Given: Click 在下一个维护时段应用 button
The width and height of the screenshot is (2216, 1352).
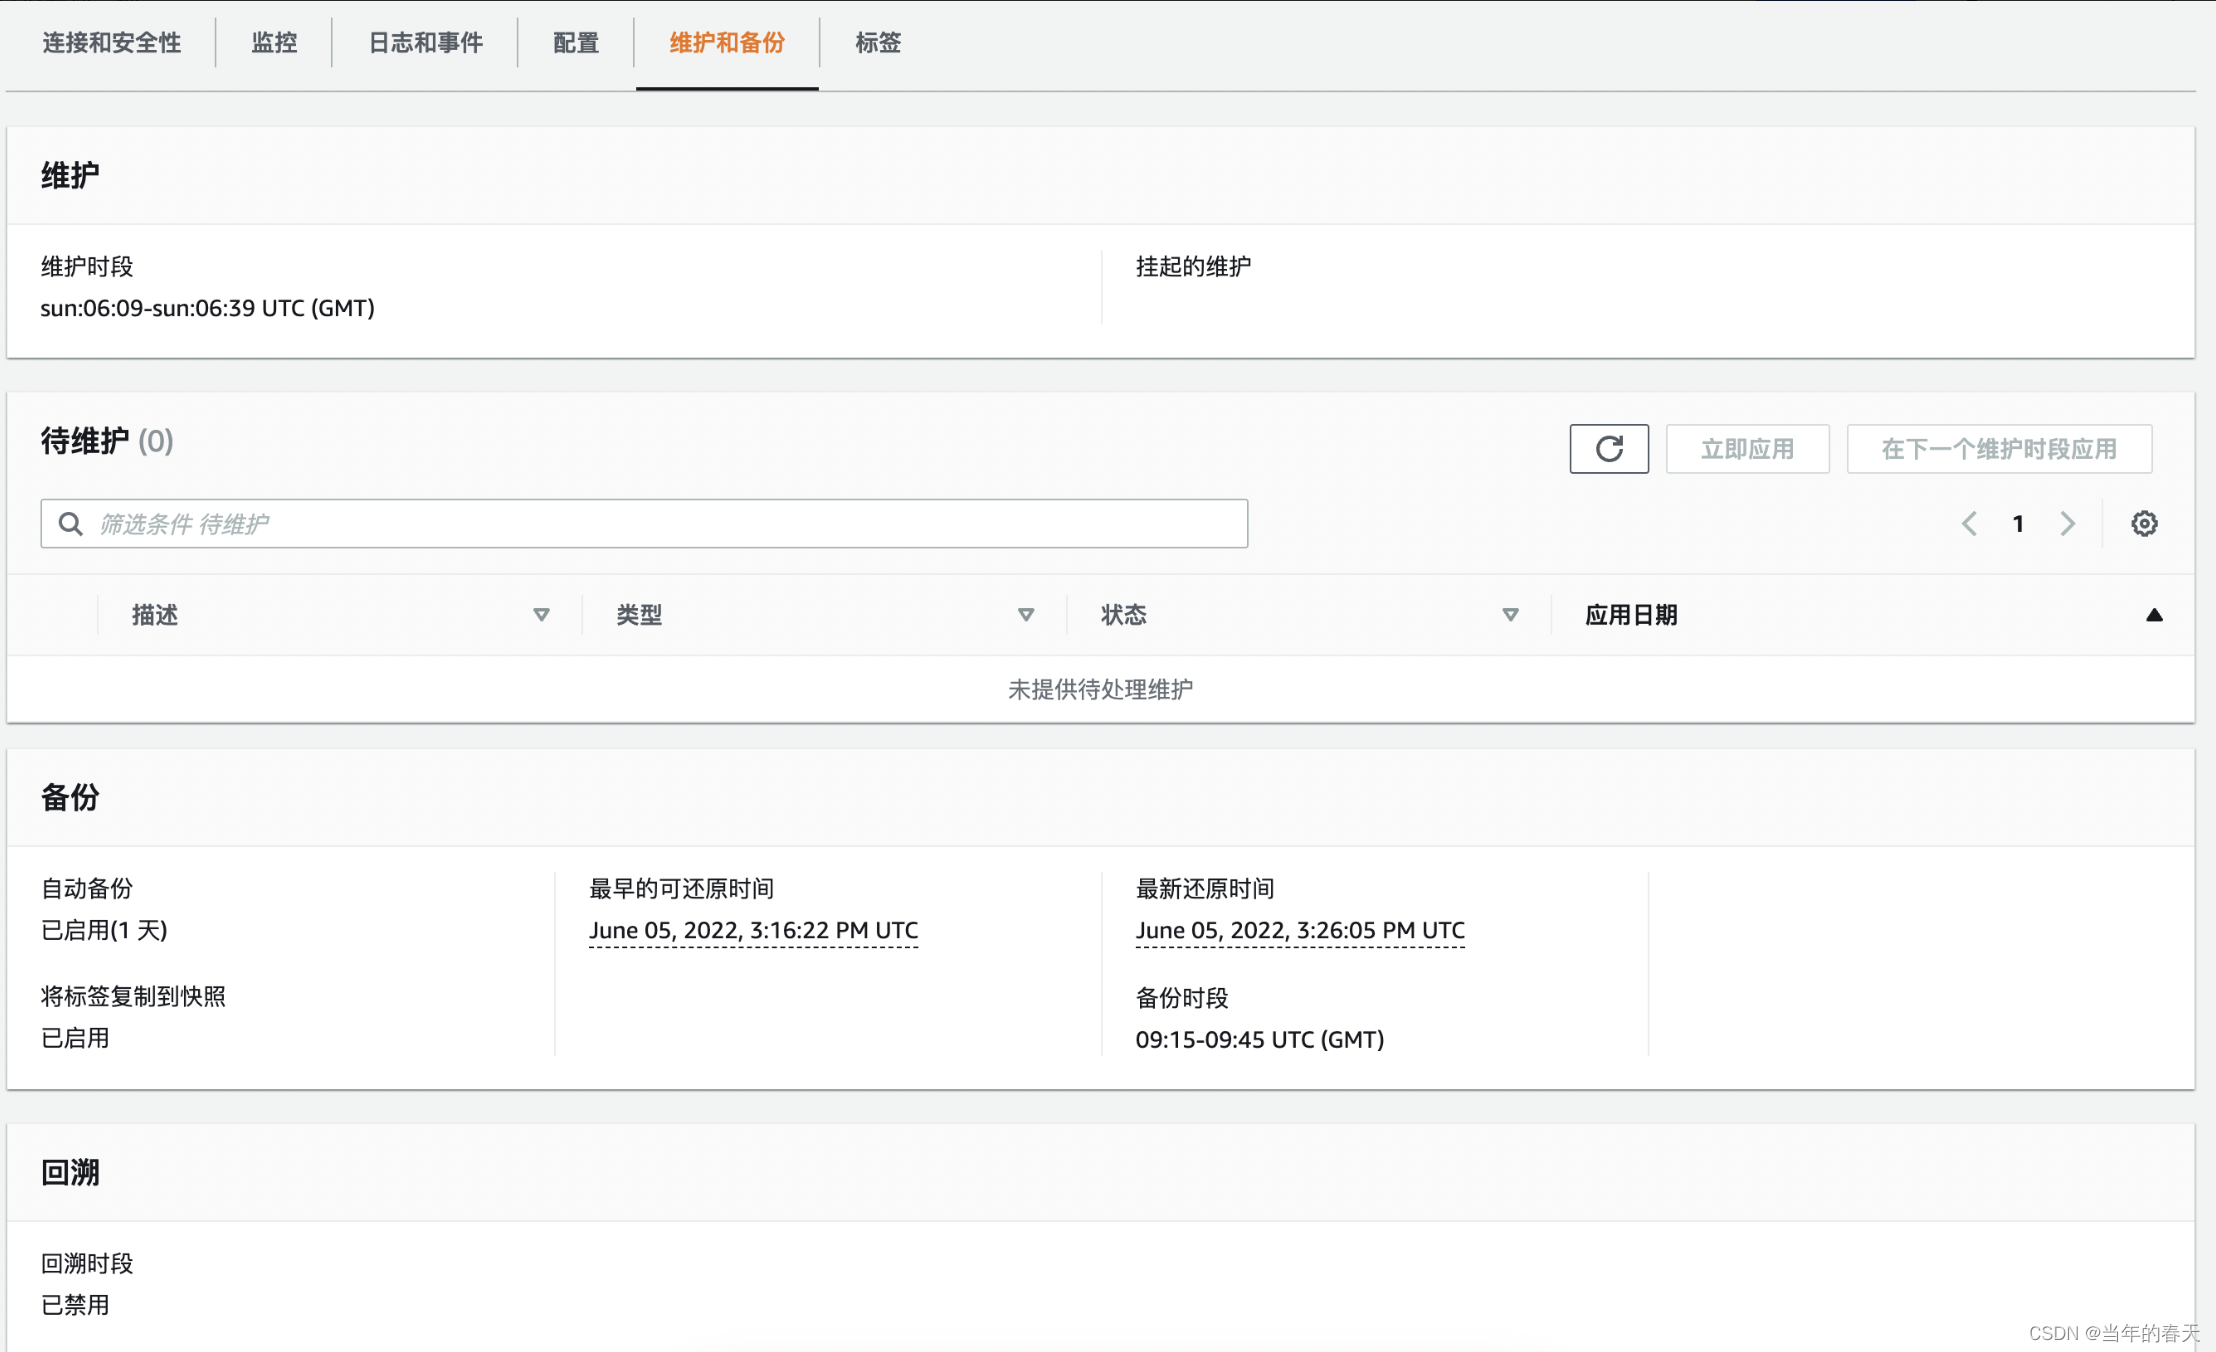Looking at the screenshot, I should (1999, 449).
